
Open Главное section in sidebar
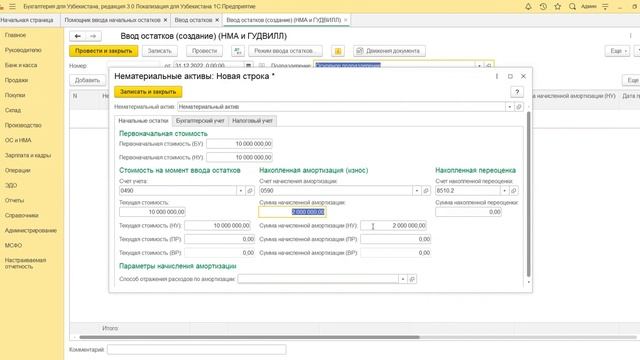16,35
